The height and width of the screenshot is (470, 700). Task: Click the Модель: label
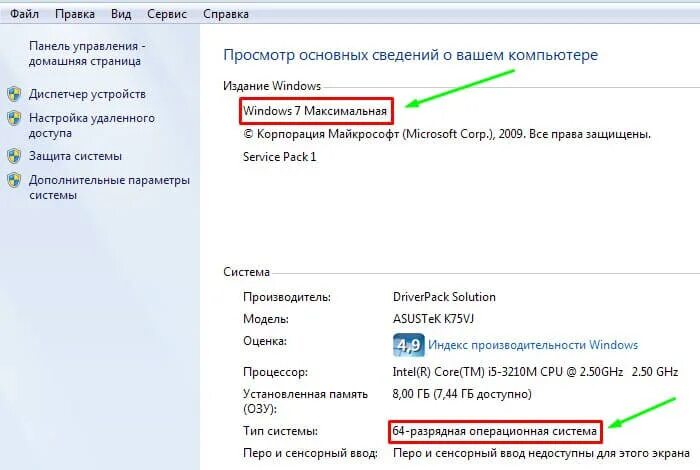(x=266, y=319)
